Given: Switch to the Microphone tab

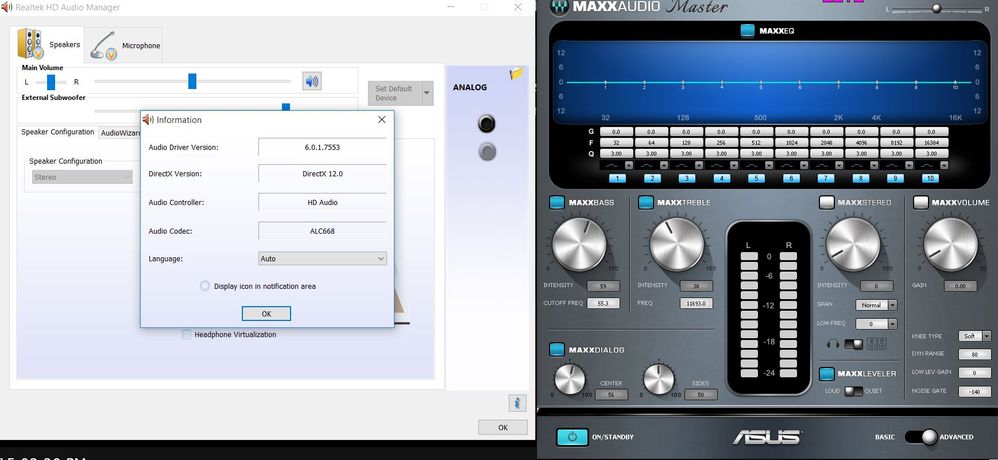Looking at the screenshot, I should coord(124,45).
